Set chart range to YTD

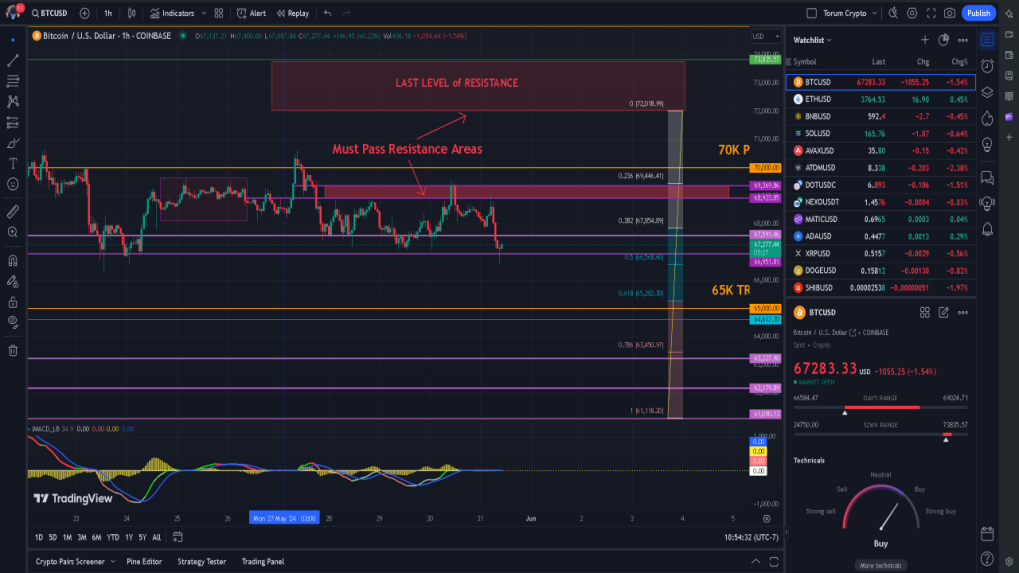tap(113, 537)
